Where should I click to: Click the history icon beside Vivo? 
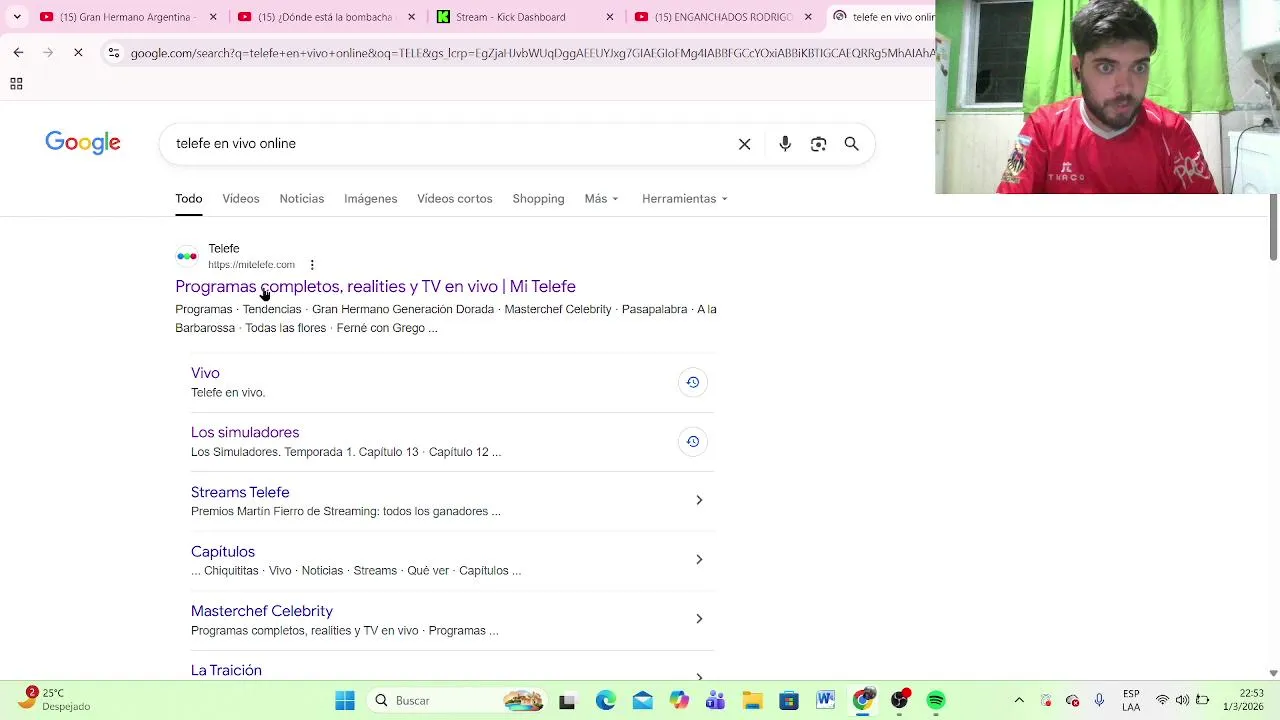coord(692,382)
